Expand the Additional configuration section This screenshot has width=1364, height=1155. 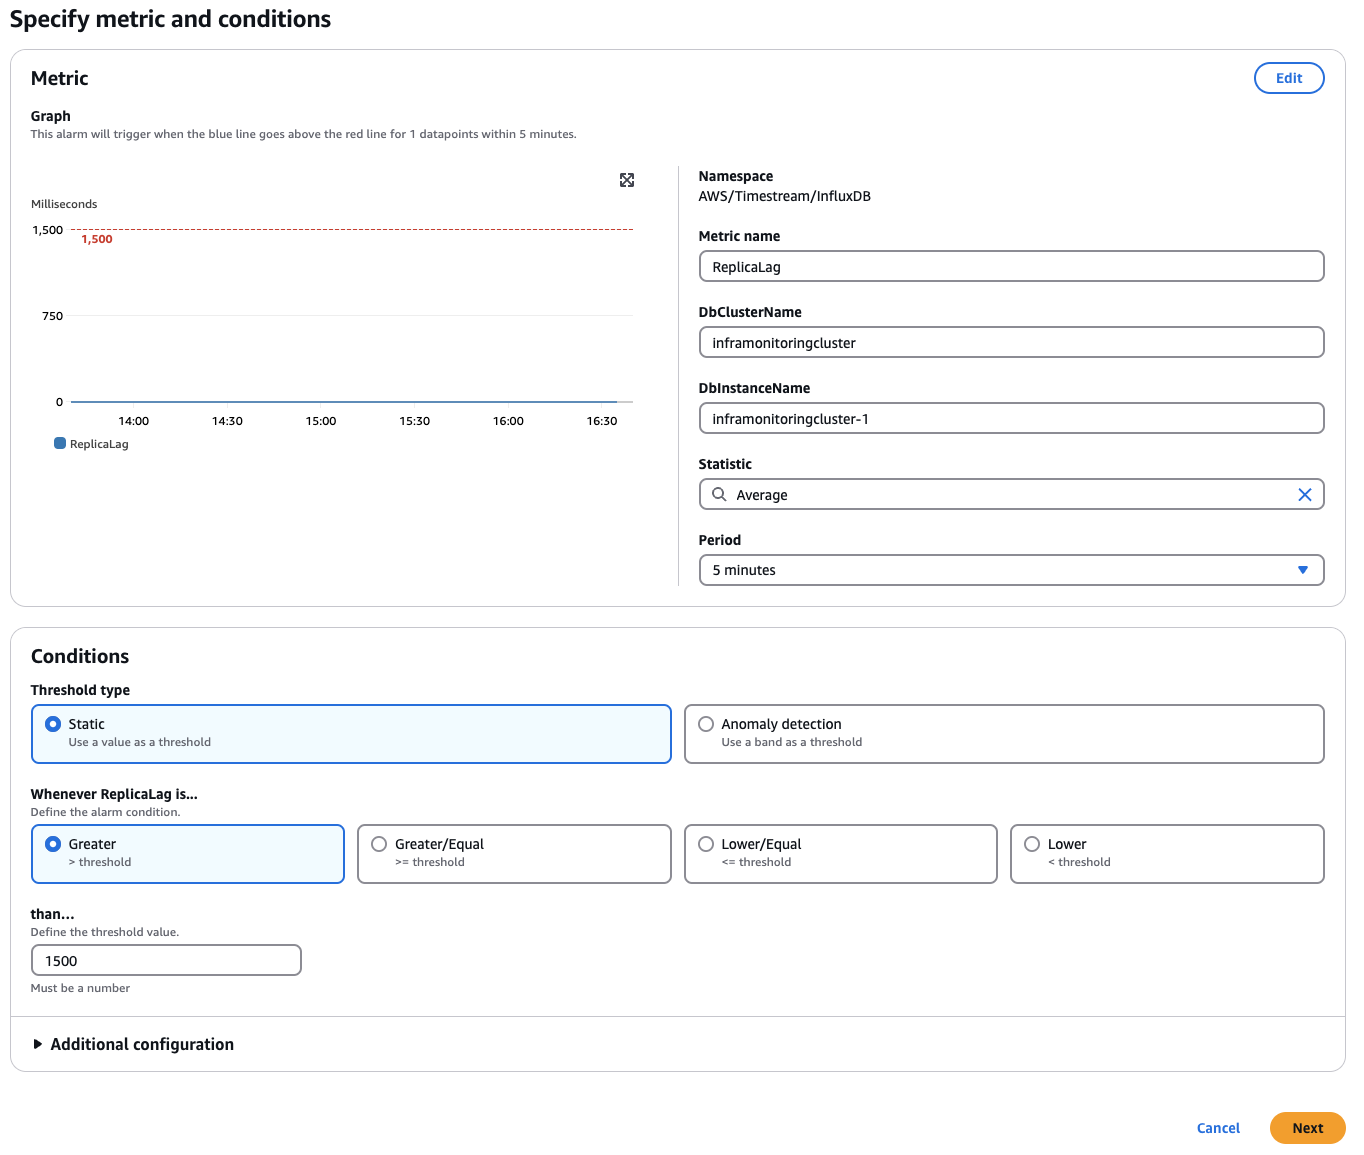tap(133, 1043)
